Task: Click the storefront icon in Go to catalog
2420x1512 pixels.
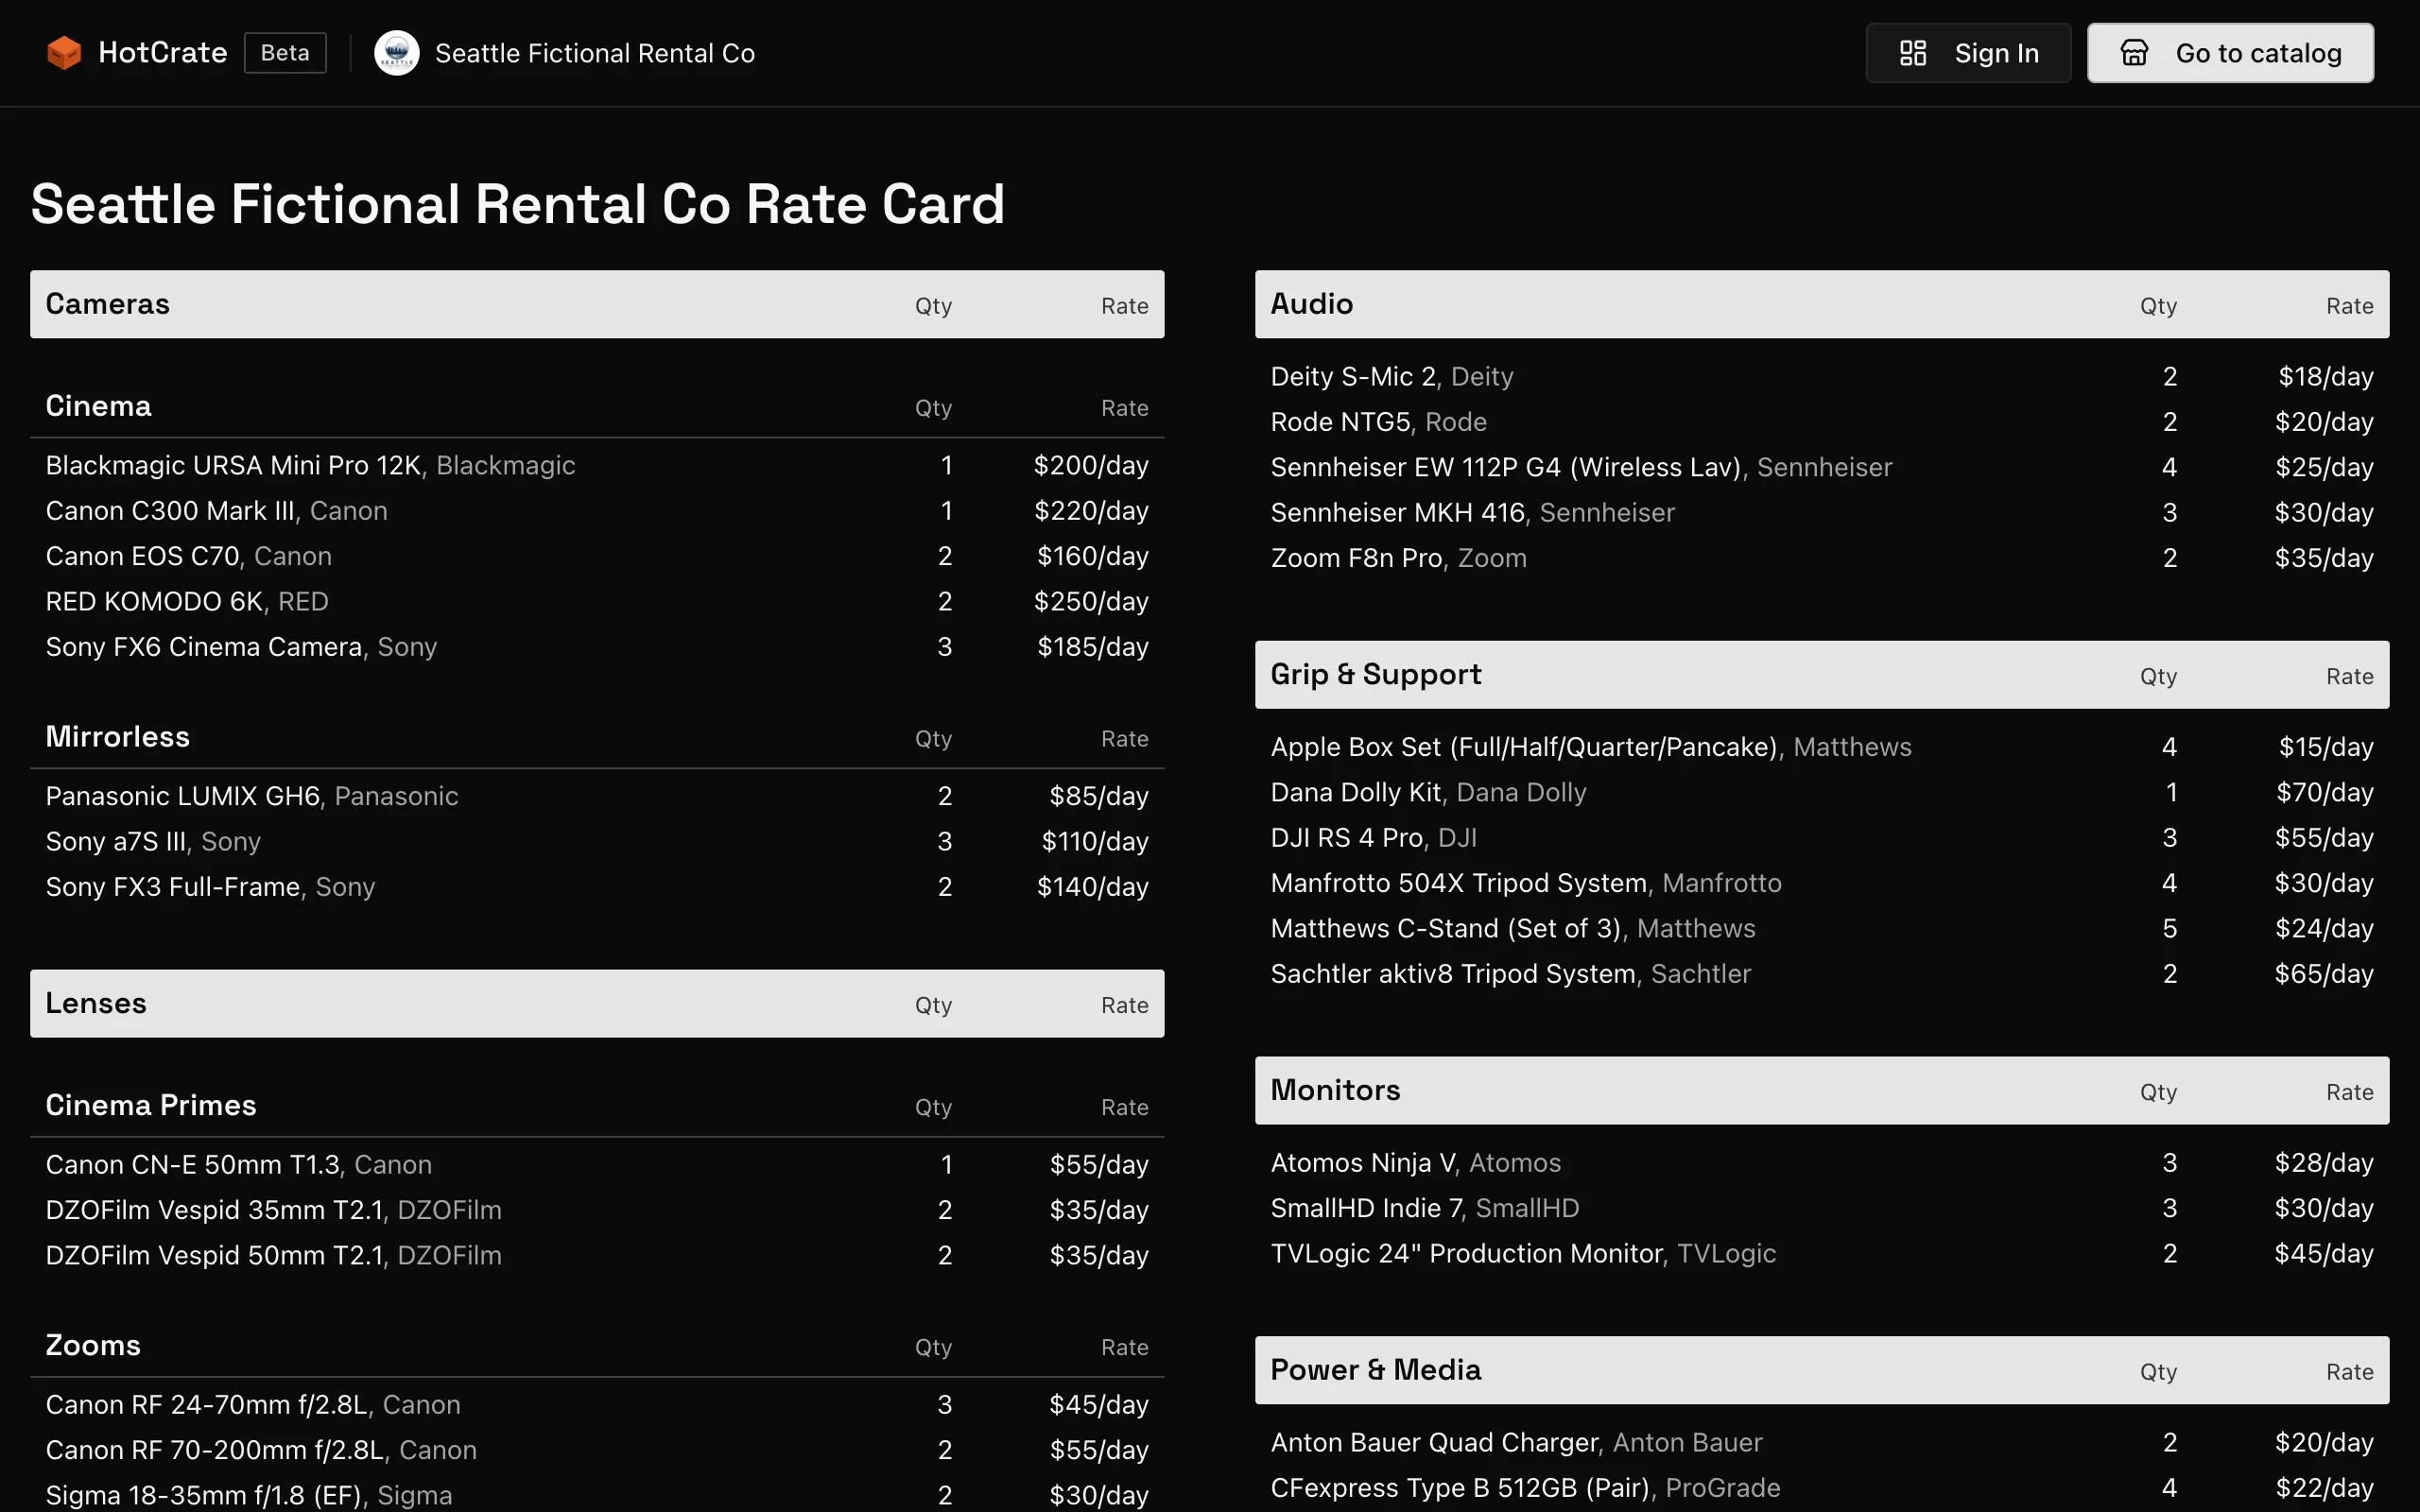Action: [2134, 53]
